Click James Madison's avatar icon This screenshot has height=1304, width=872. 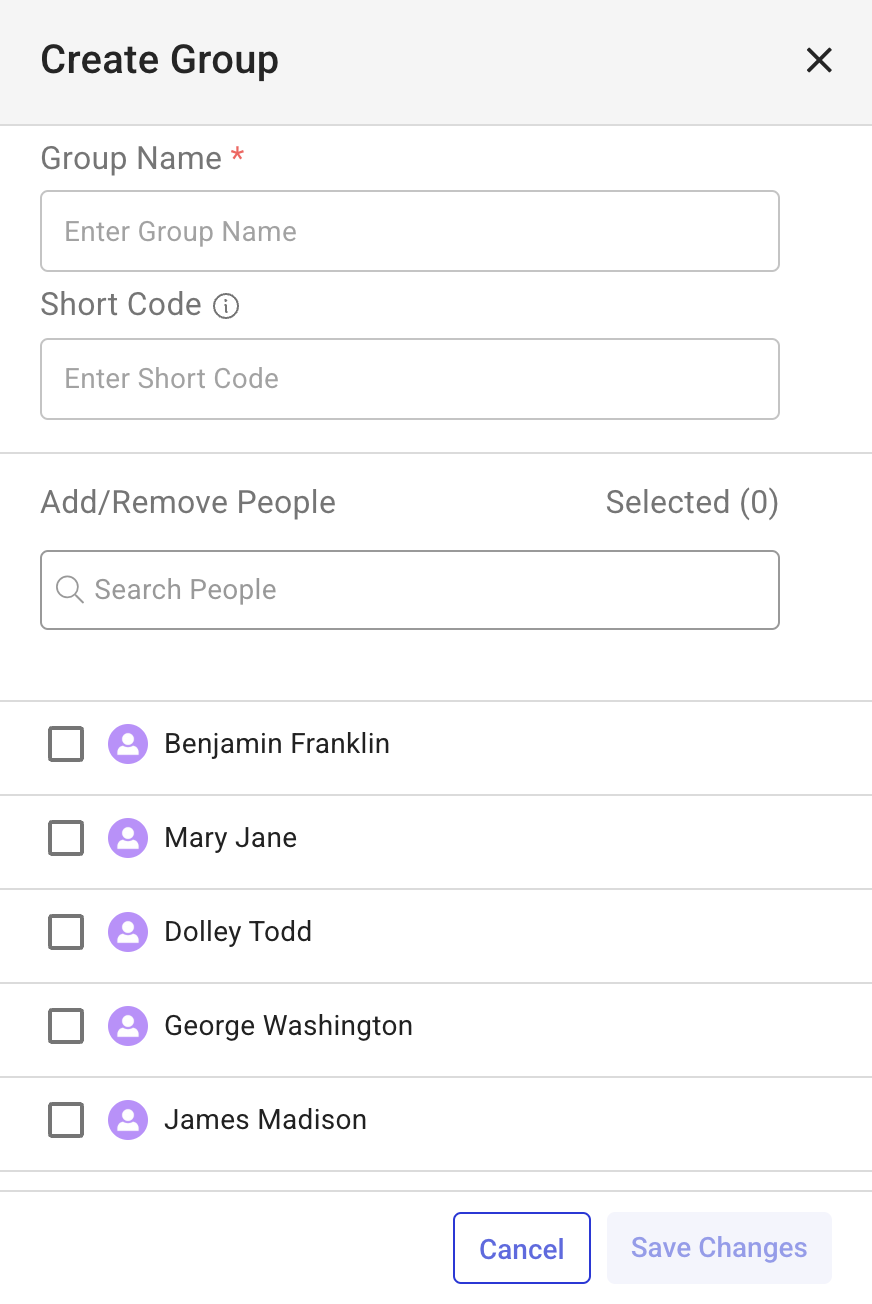[128, 1120]
